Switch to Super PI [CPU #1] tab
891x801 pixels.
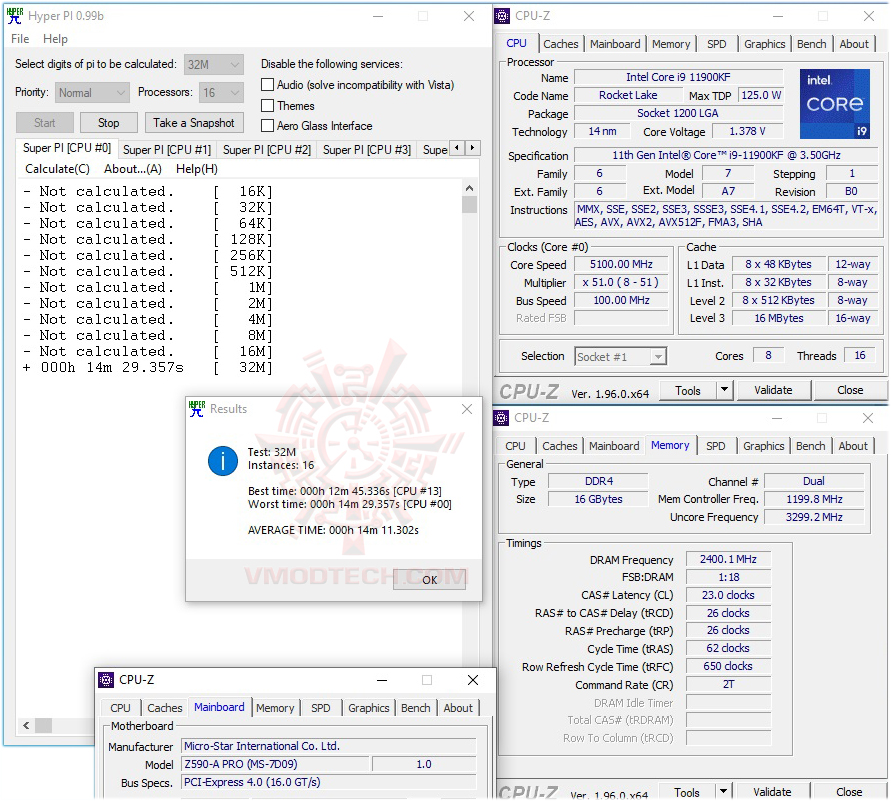tap(166, 149)
